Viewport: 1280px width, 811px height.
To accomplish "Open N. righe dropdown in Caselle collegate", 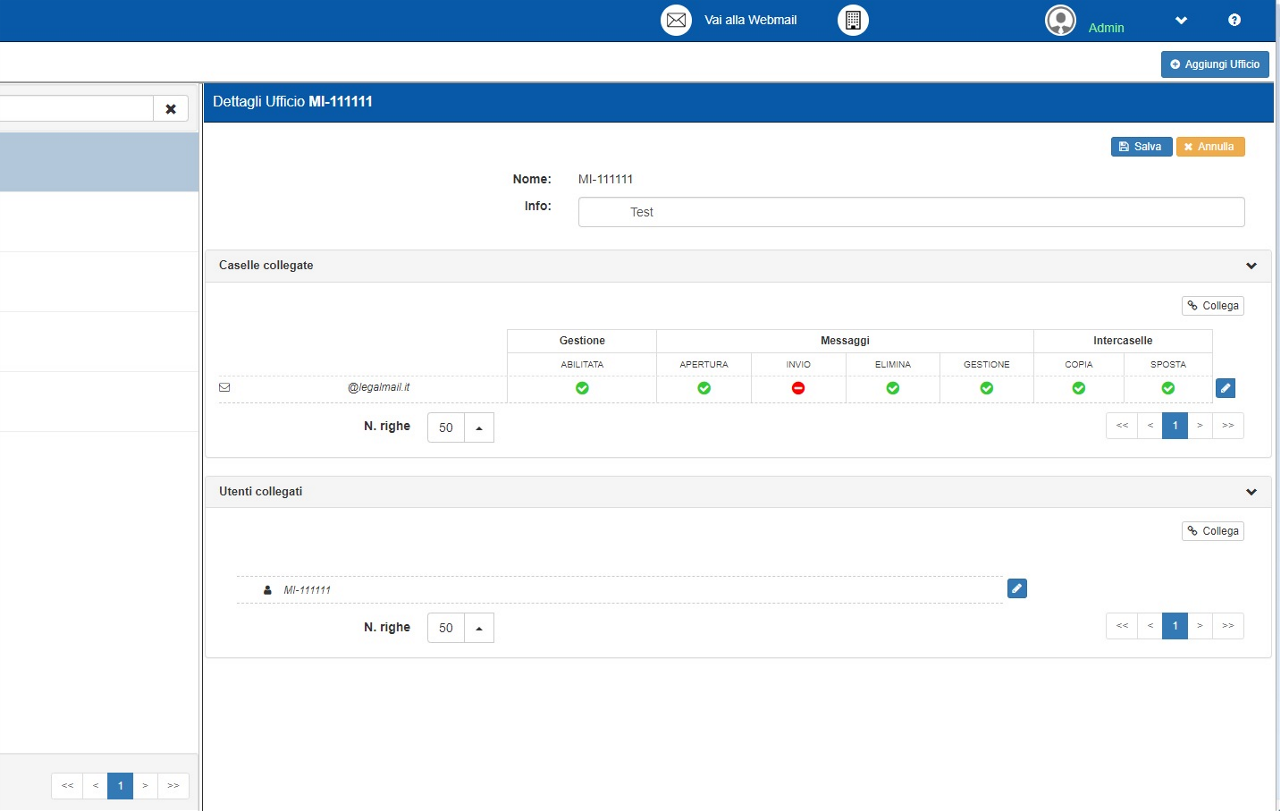I will tap(478, 428).
